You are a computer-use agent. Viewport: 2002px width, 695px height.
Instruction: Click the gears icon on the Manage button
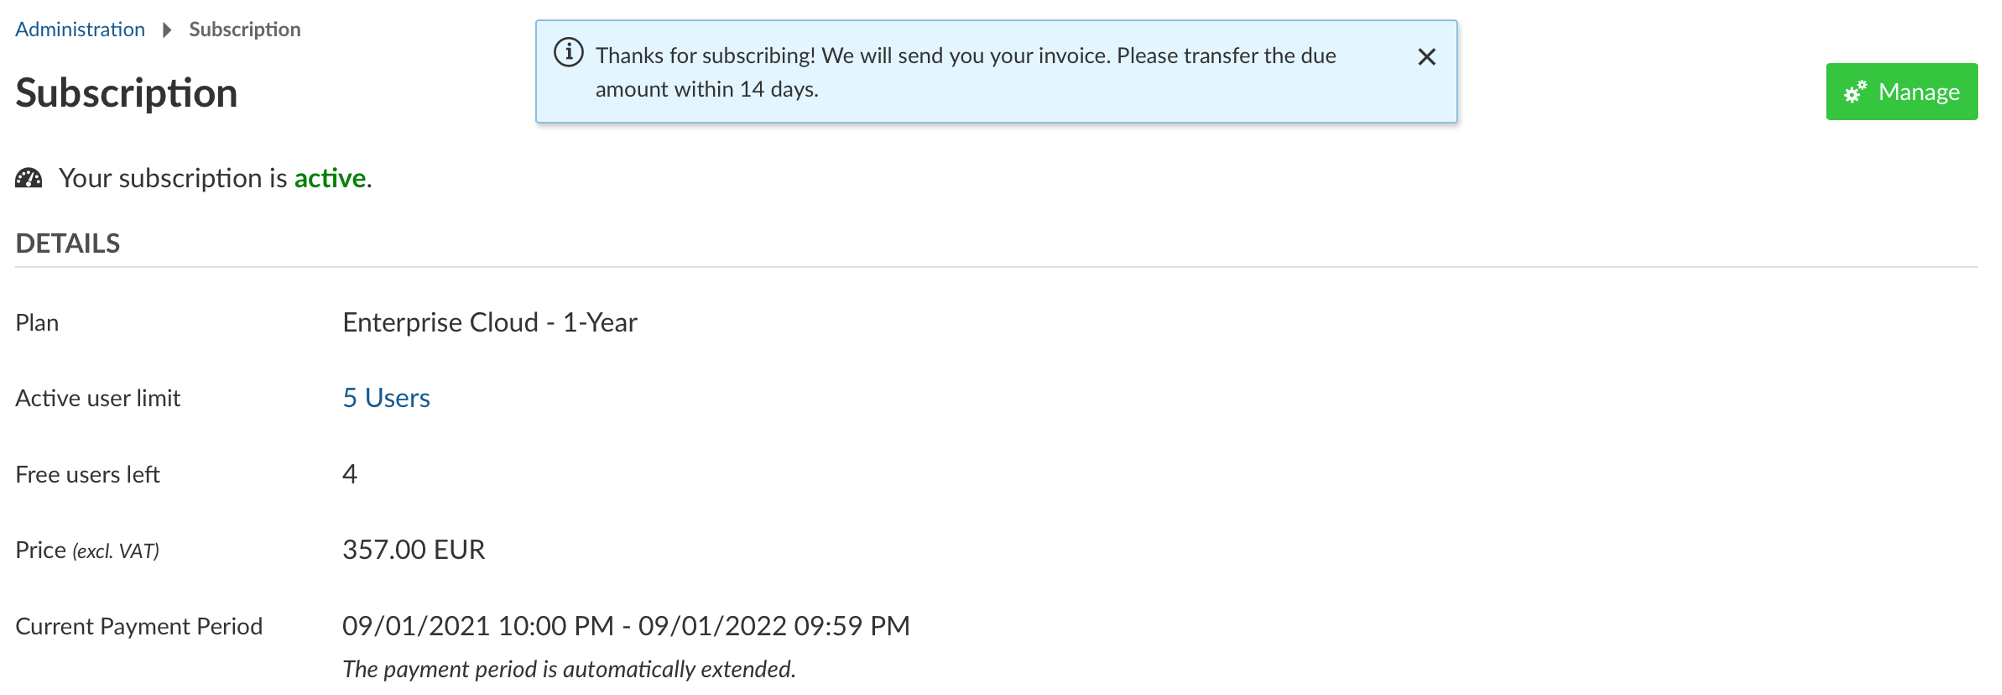pyautogui.click(x=1856, y=92)
